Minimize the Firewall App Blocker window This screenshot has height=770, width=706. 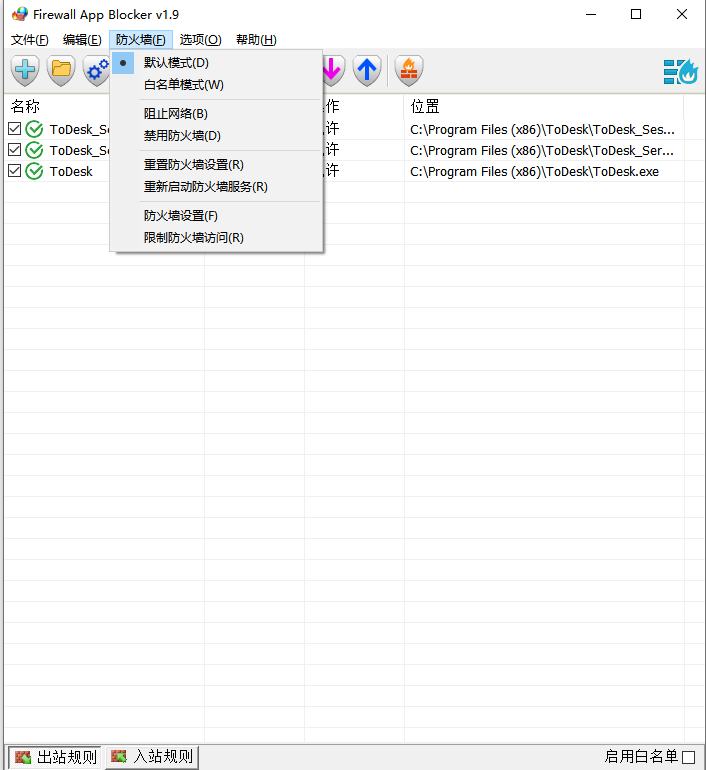coord(591,14)
